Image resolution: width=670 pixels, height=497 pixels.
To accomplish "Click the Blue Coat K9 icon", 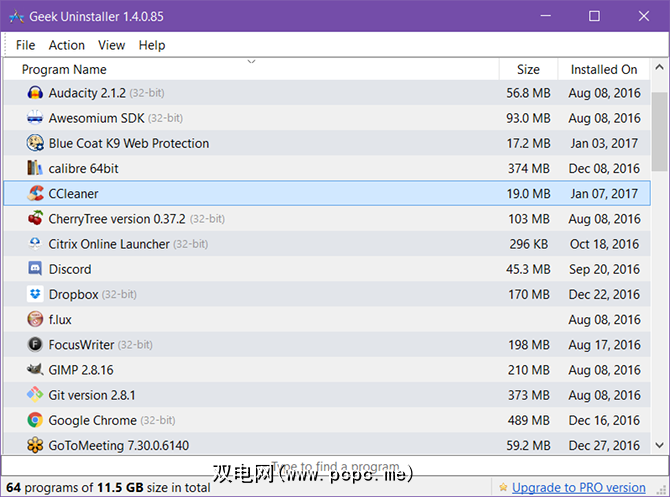I will [35, 143].
